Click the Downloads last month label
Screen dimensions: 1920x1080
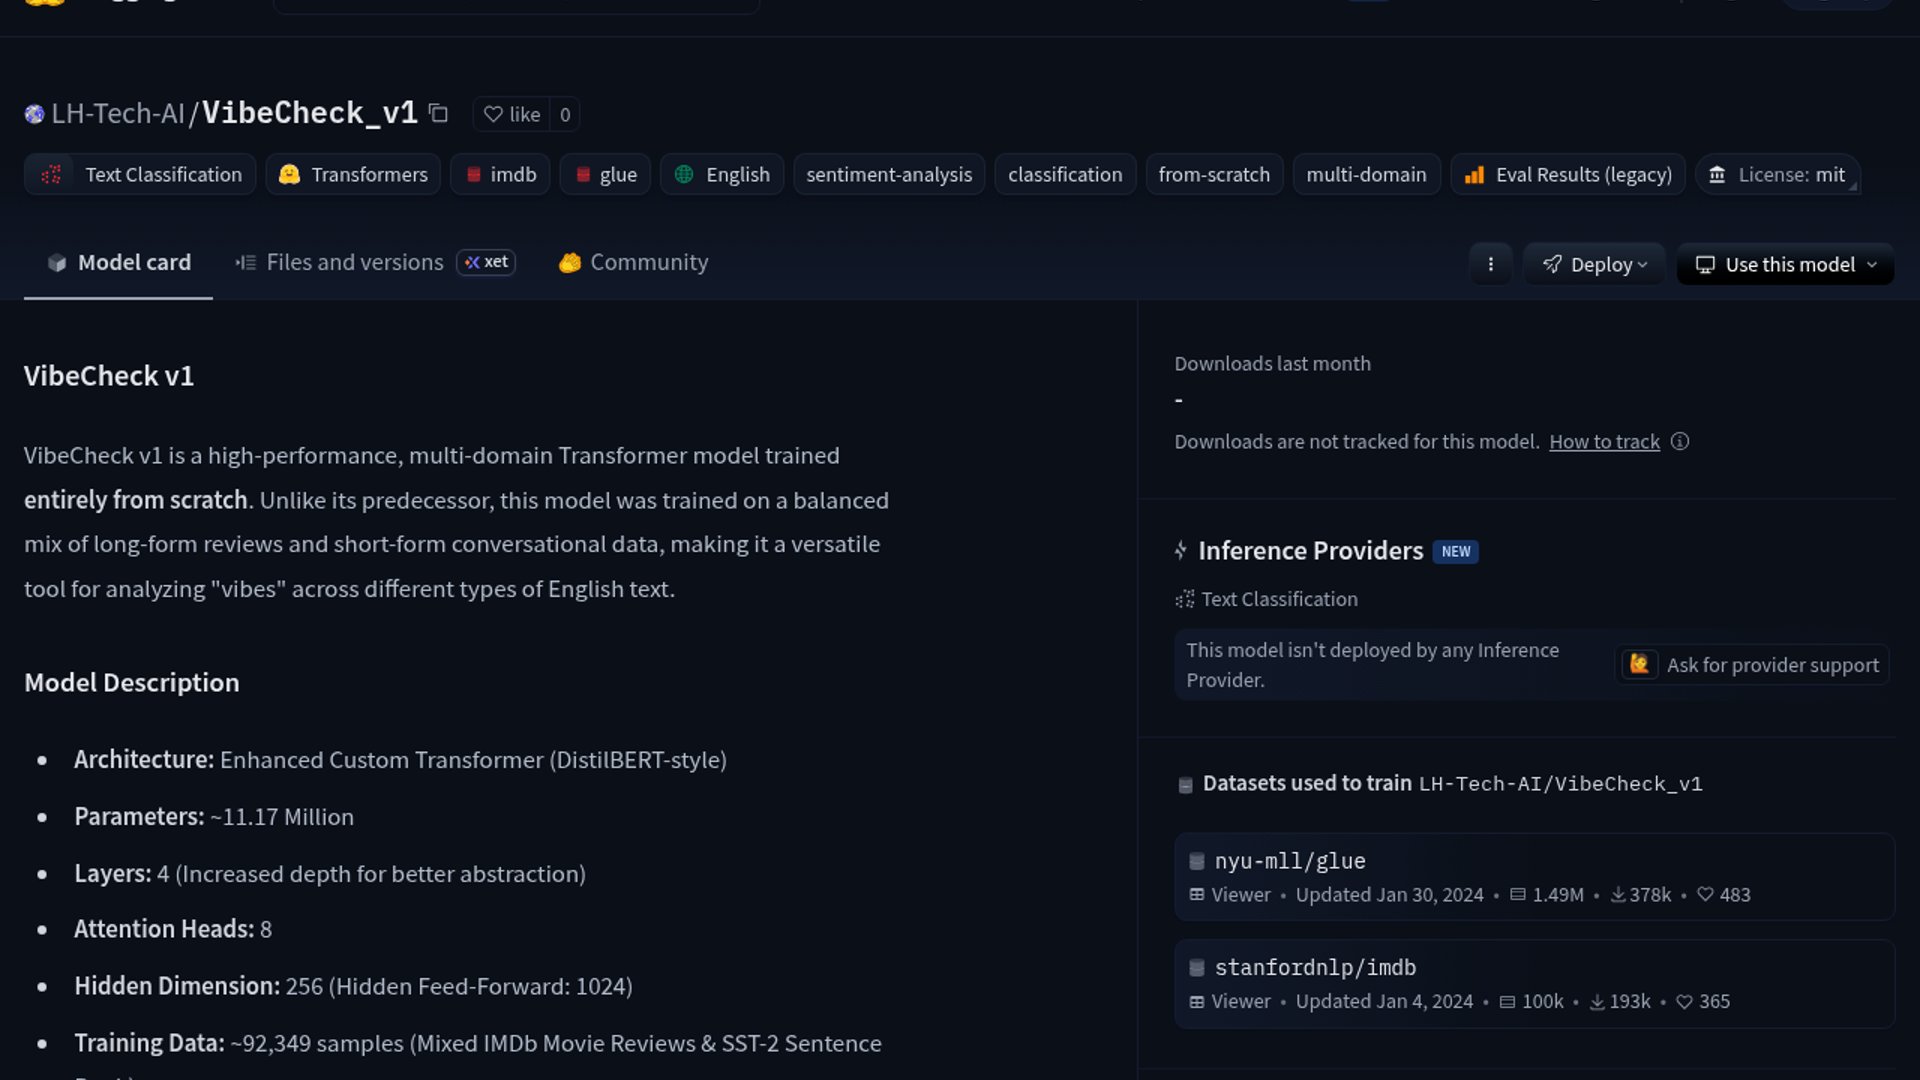pyautogui.click(x=1272, y=363)
